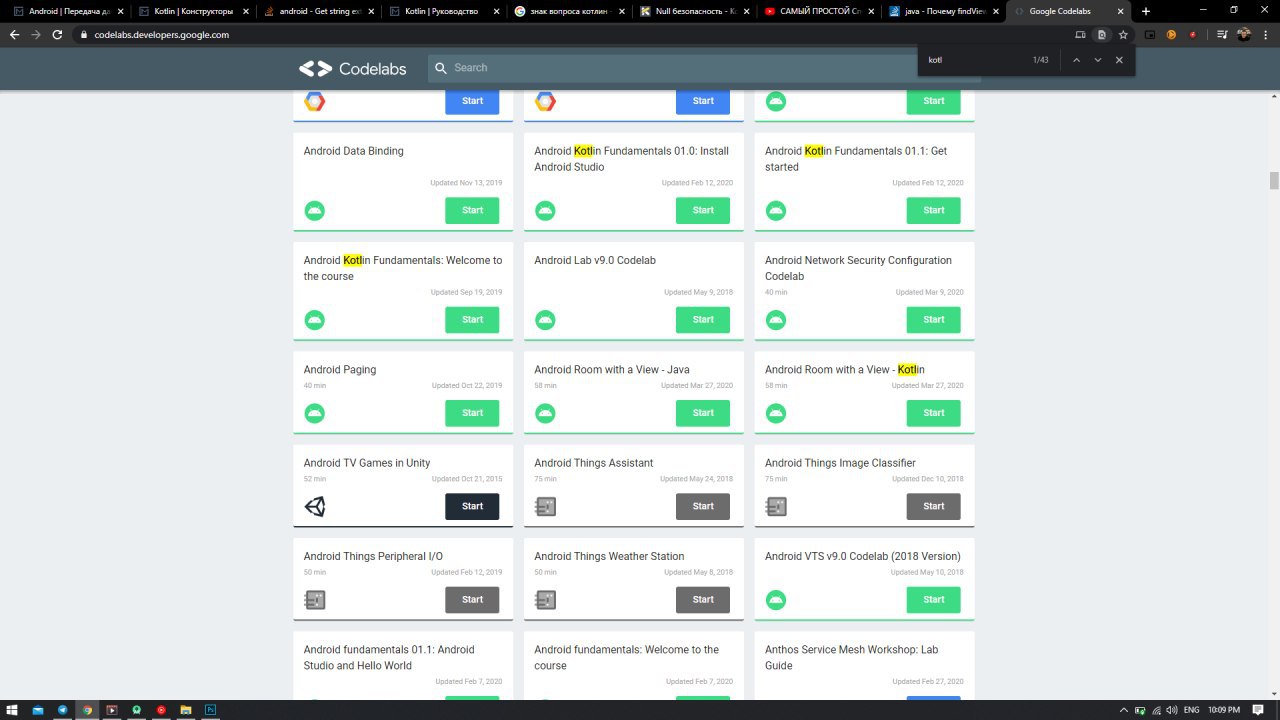
Task: Open File Explorer from the taskbar
Action: coord(186,710)
